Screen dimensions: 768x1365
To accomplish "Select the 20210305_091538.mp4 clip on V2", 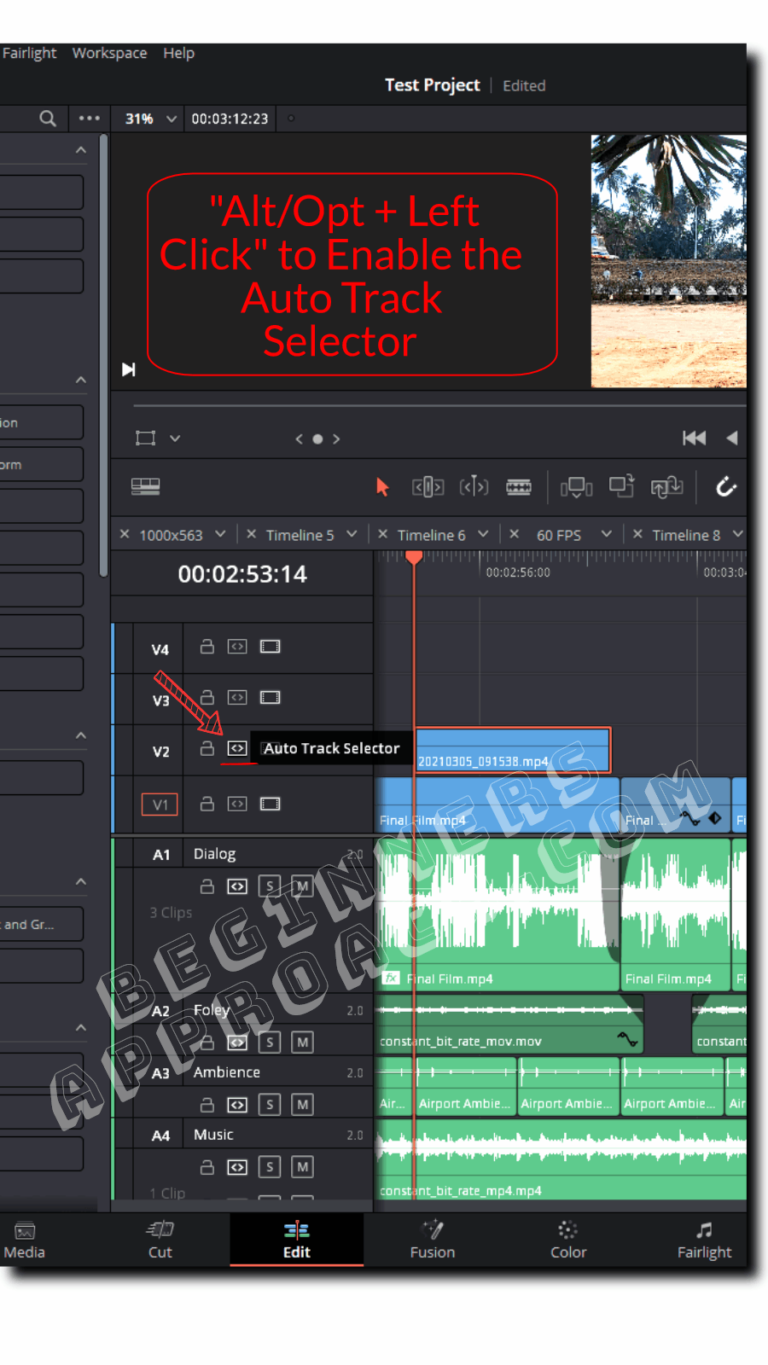I will (512, 750).
